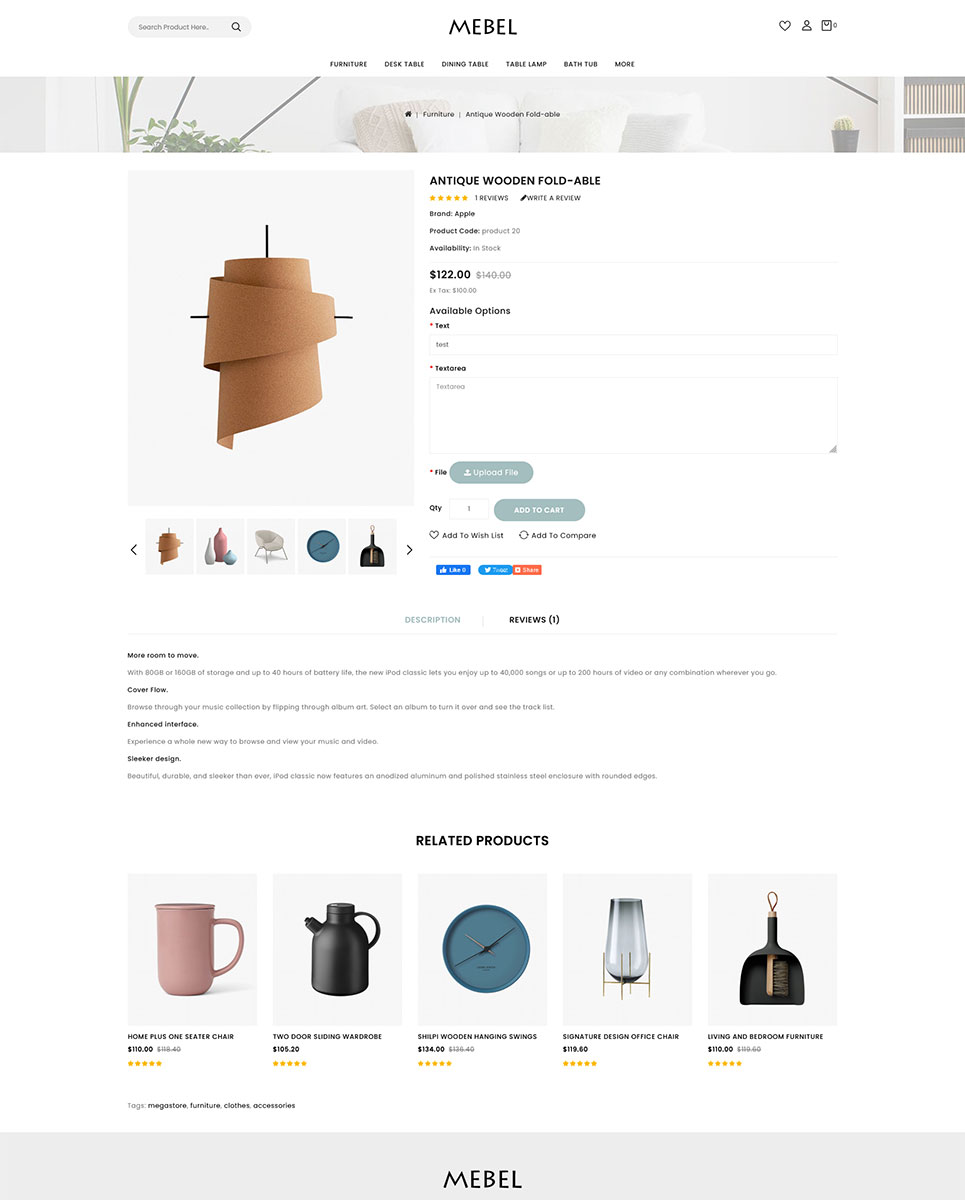965x1200 pixels.
Task: Click the Add To Cart button
Action: point(539,510)
